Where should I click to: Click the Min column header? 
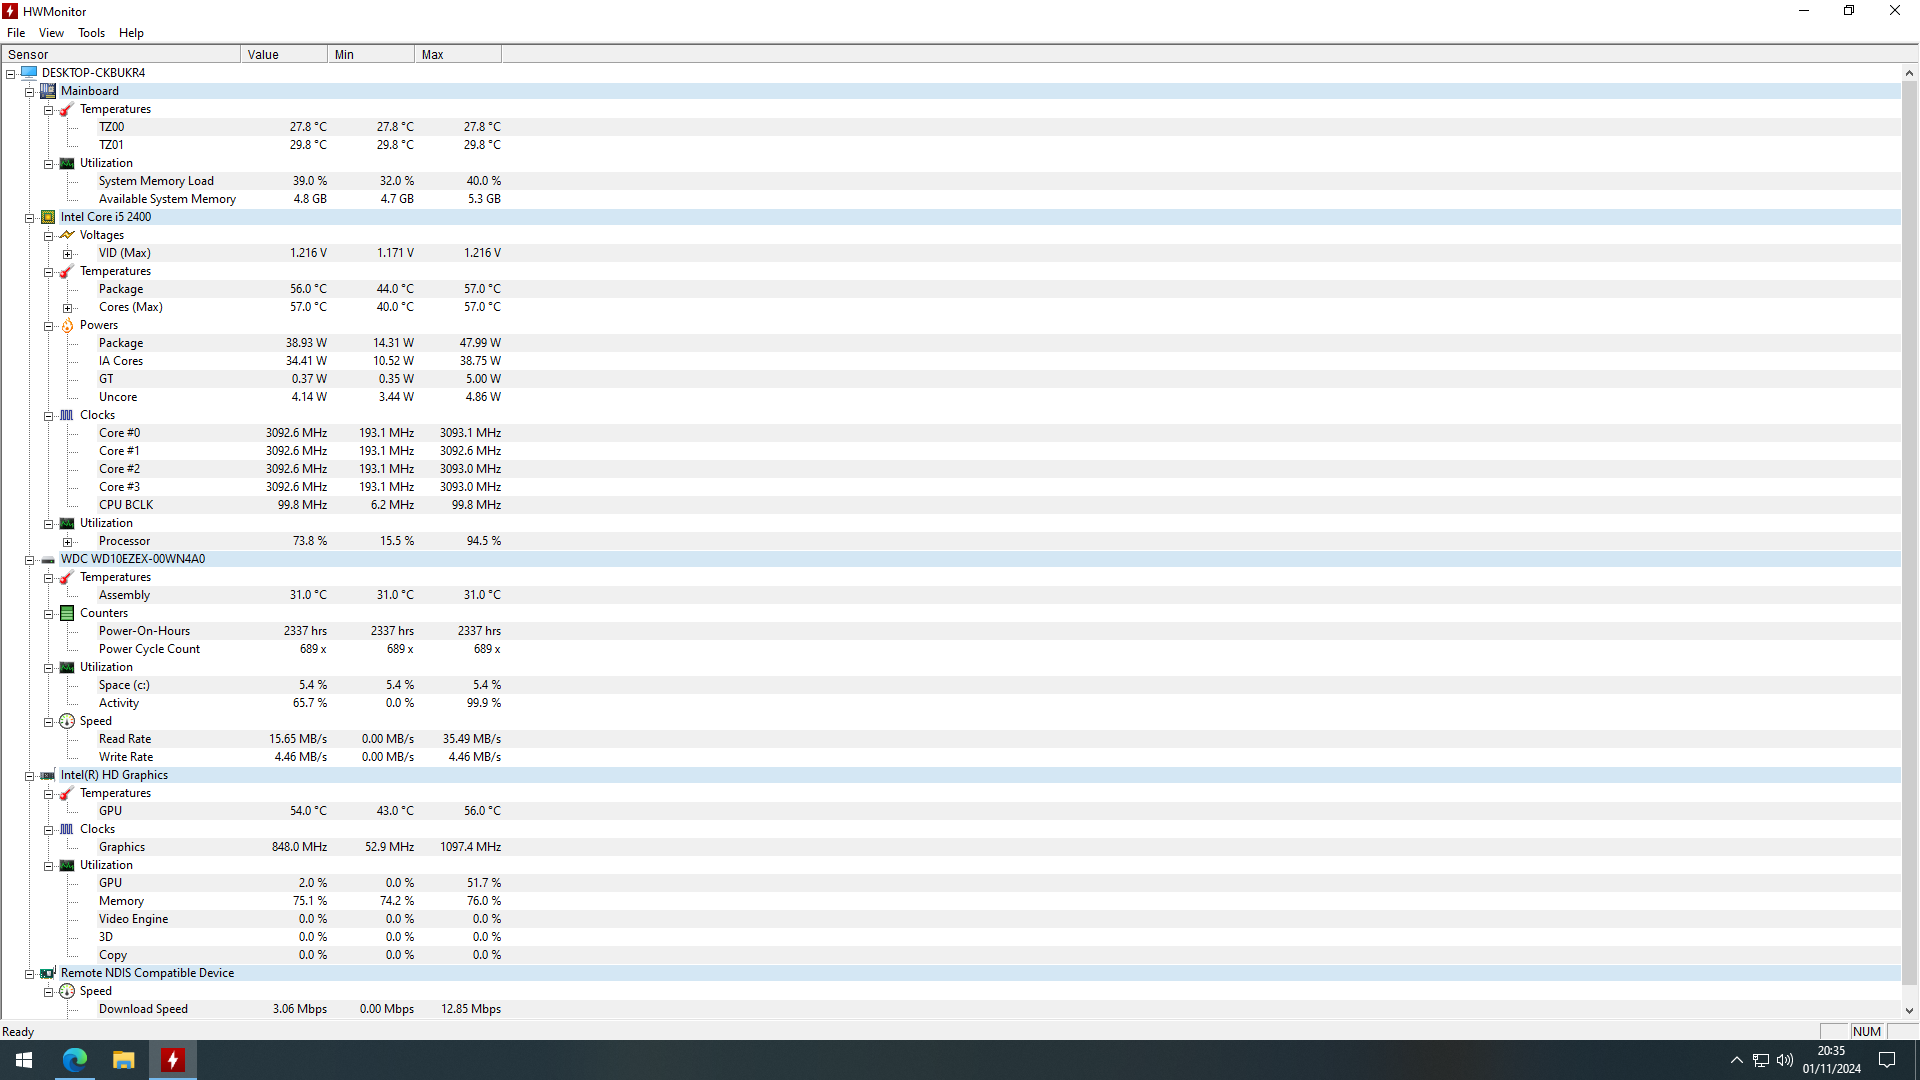(371, 55)
